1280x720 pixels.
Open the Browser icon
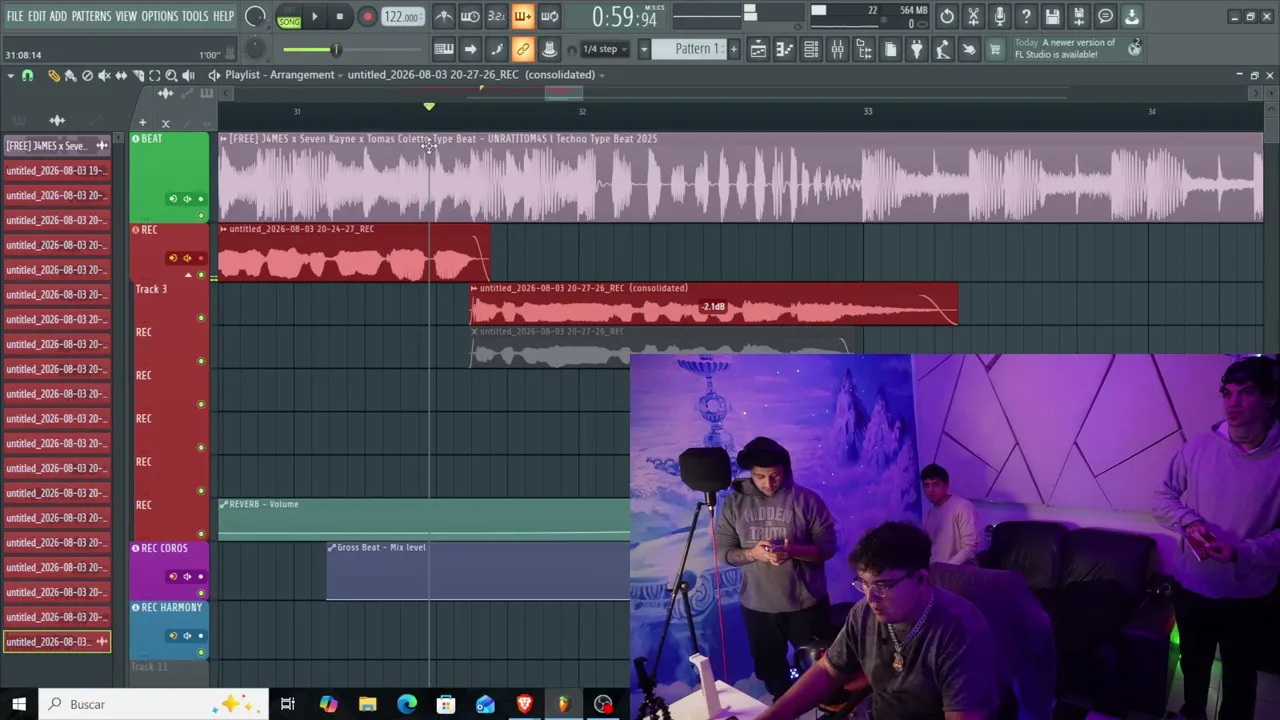[864, 49]
